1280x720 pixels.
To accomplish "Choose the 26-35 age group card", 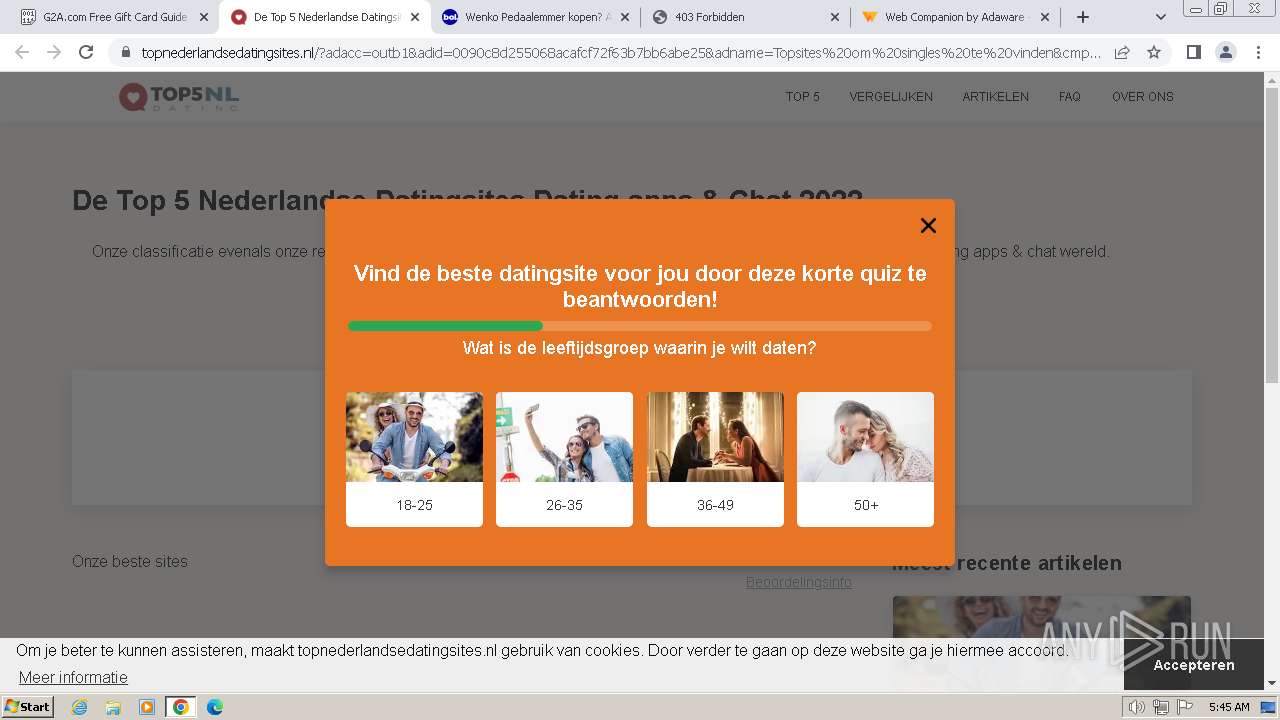I will click(564, 459).
